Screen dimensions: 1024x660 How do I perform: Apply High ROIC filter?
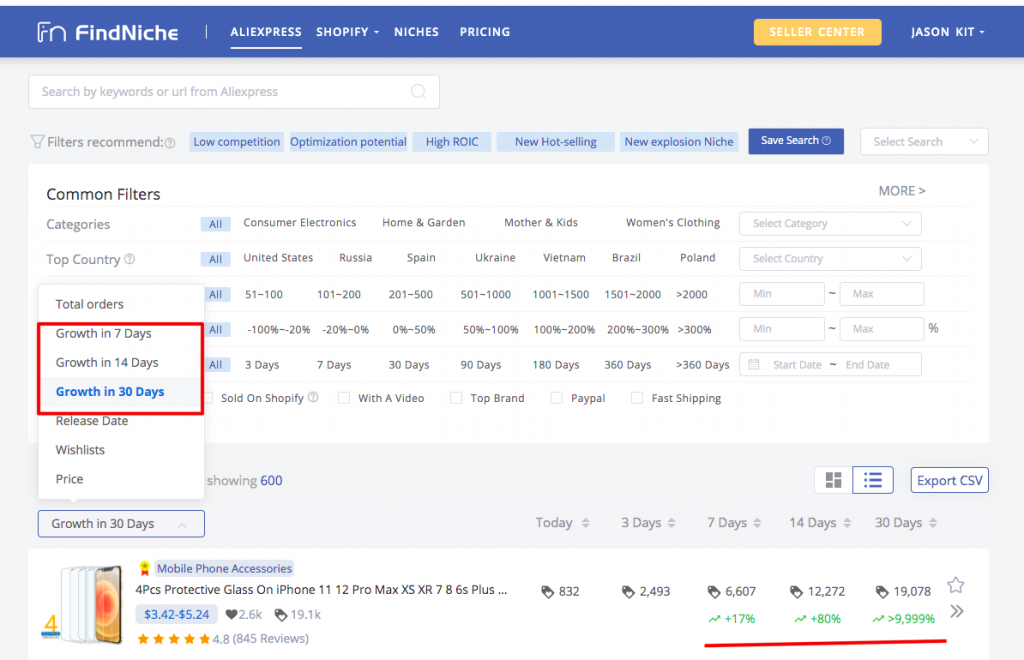coord(452,142)
